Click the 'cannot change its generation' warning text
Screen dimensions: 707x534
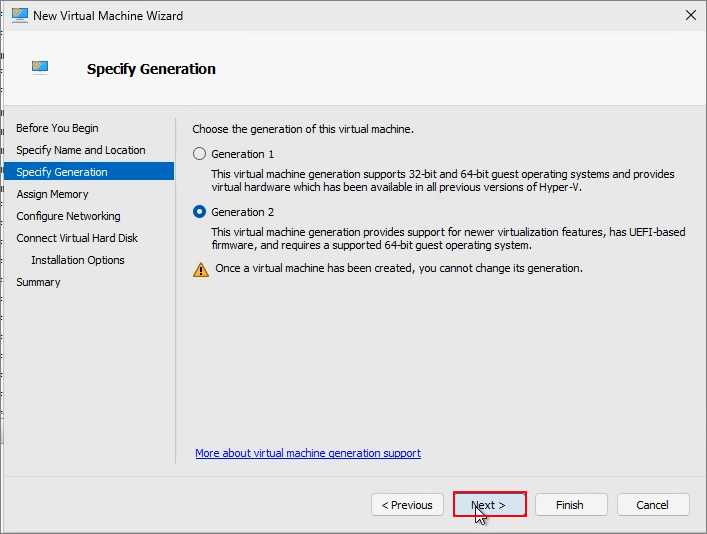pyautogui.click(x=399, y=268)
